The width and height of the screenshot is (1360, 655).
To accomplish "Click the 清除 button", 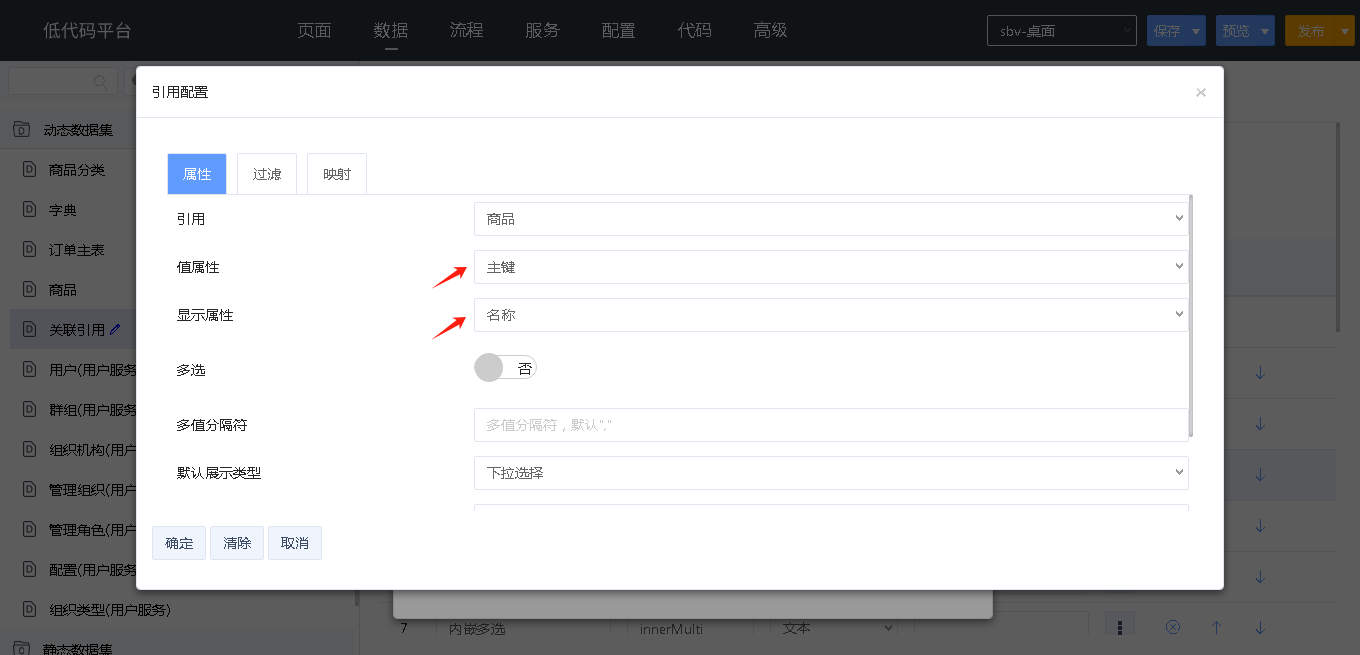I will click(237, 543).
